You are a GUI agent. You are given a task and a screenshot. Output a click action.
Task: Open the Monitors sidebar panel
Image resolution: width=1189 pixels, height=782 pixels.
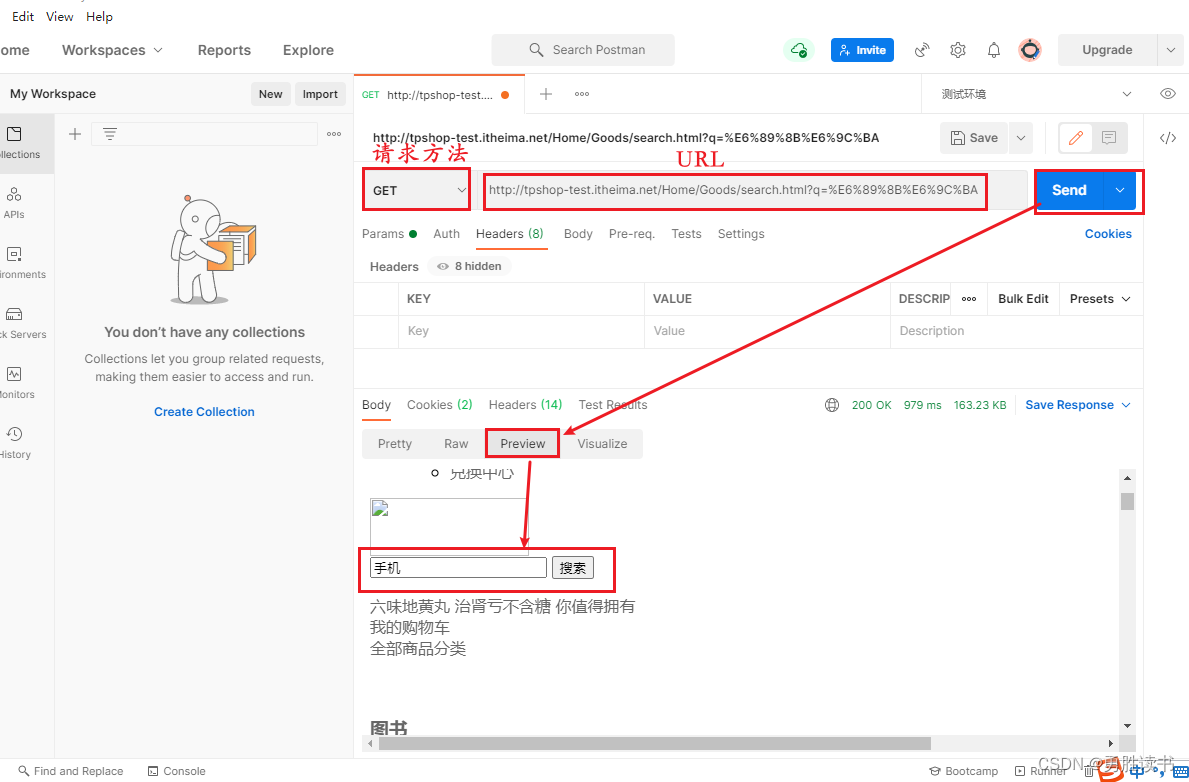(15, 382)
